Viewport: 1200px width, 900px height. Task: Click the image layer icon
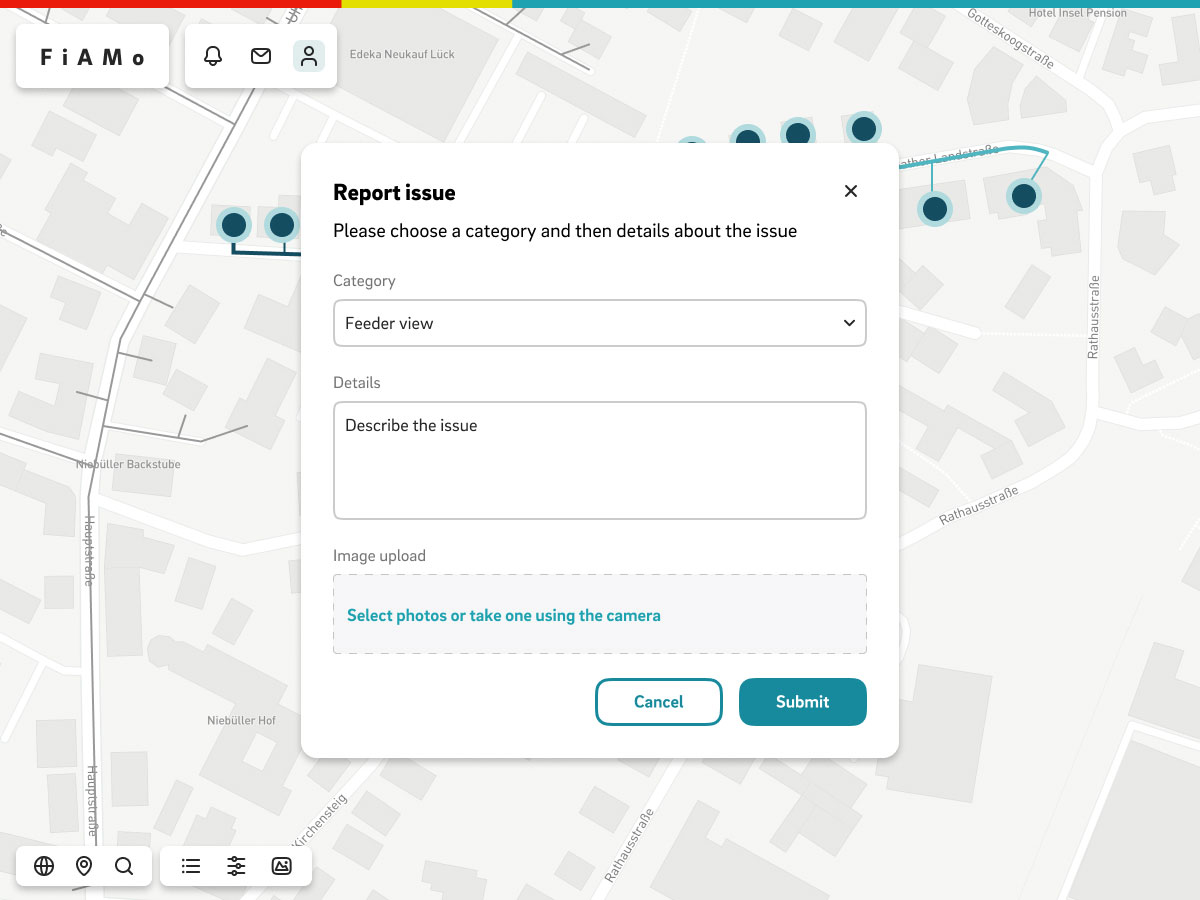282,866
